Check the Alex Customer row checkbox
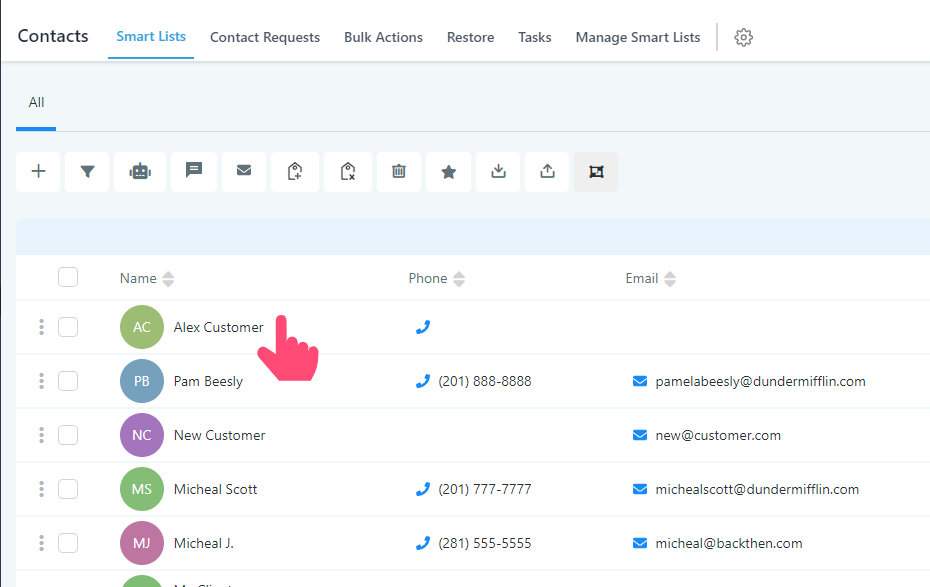 coord(68,327)
